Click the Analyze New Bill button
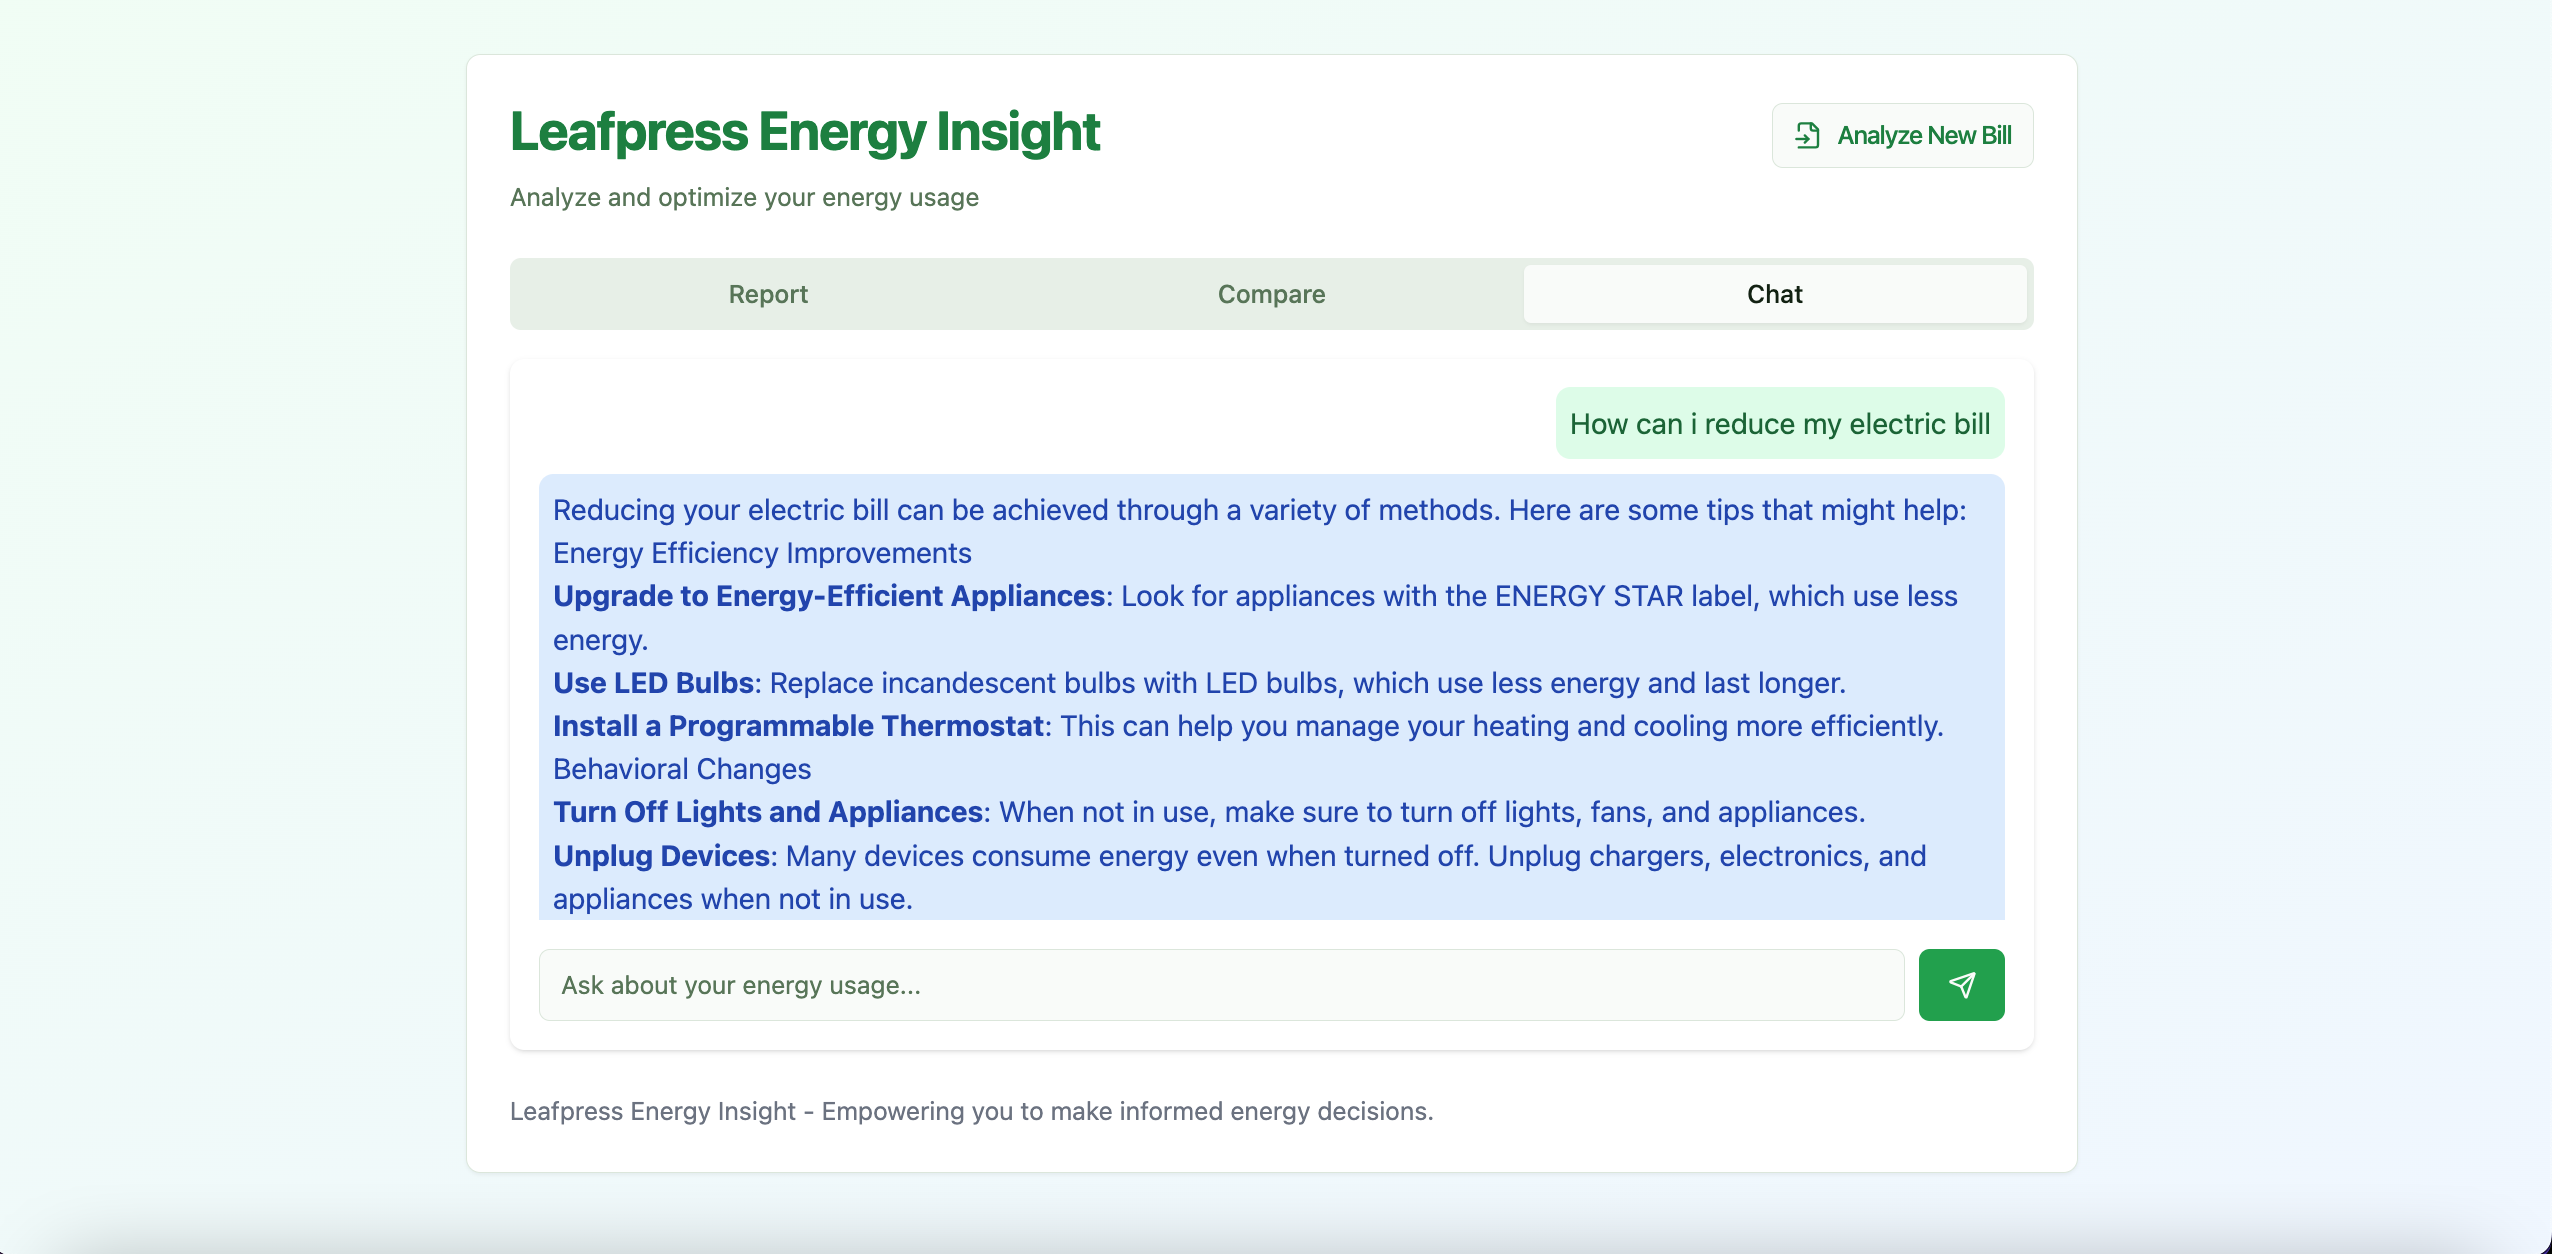Viewport: 2552px width, 1254px height. pos(1902,135)
